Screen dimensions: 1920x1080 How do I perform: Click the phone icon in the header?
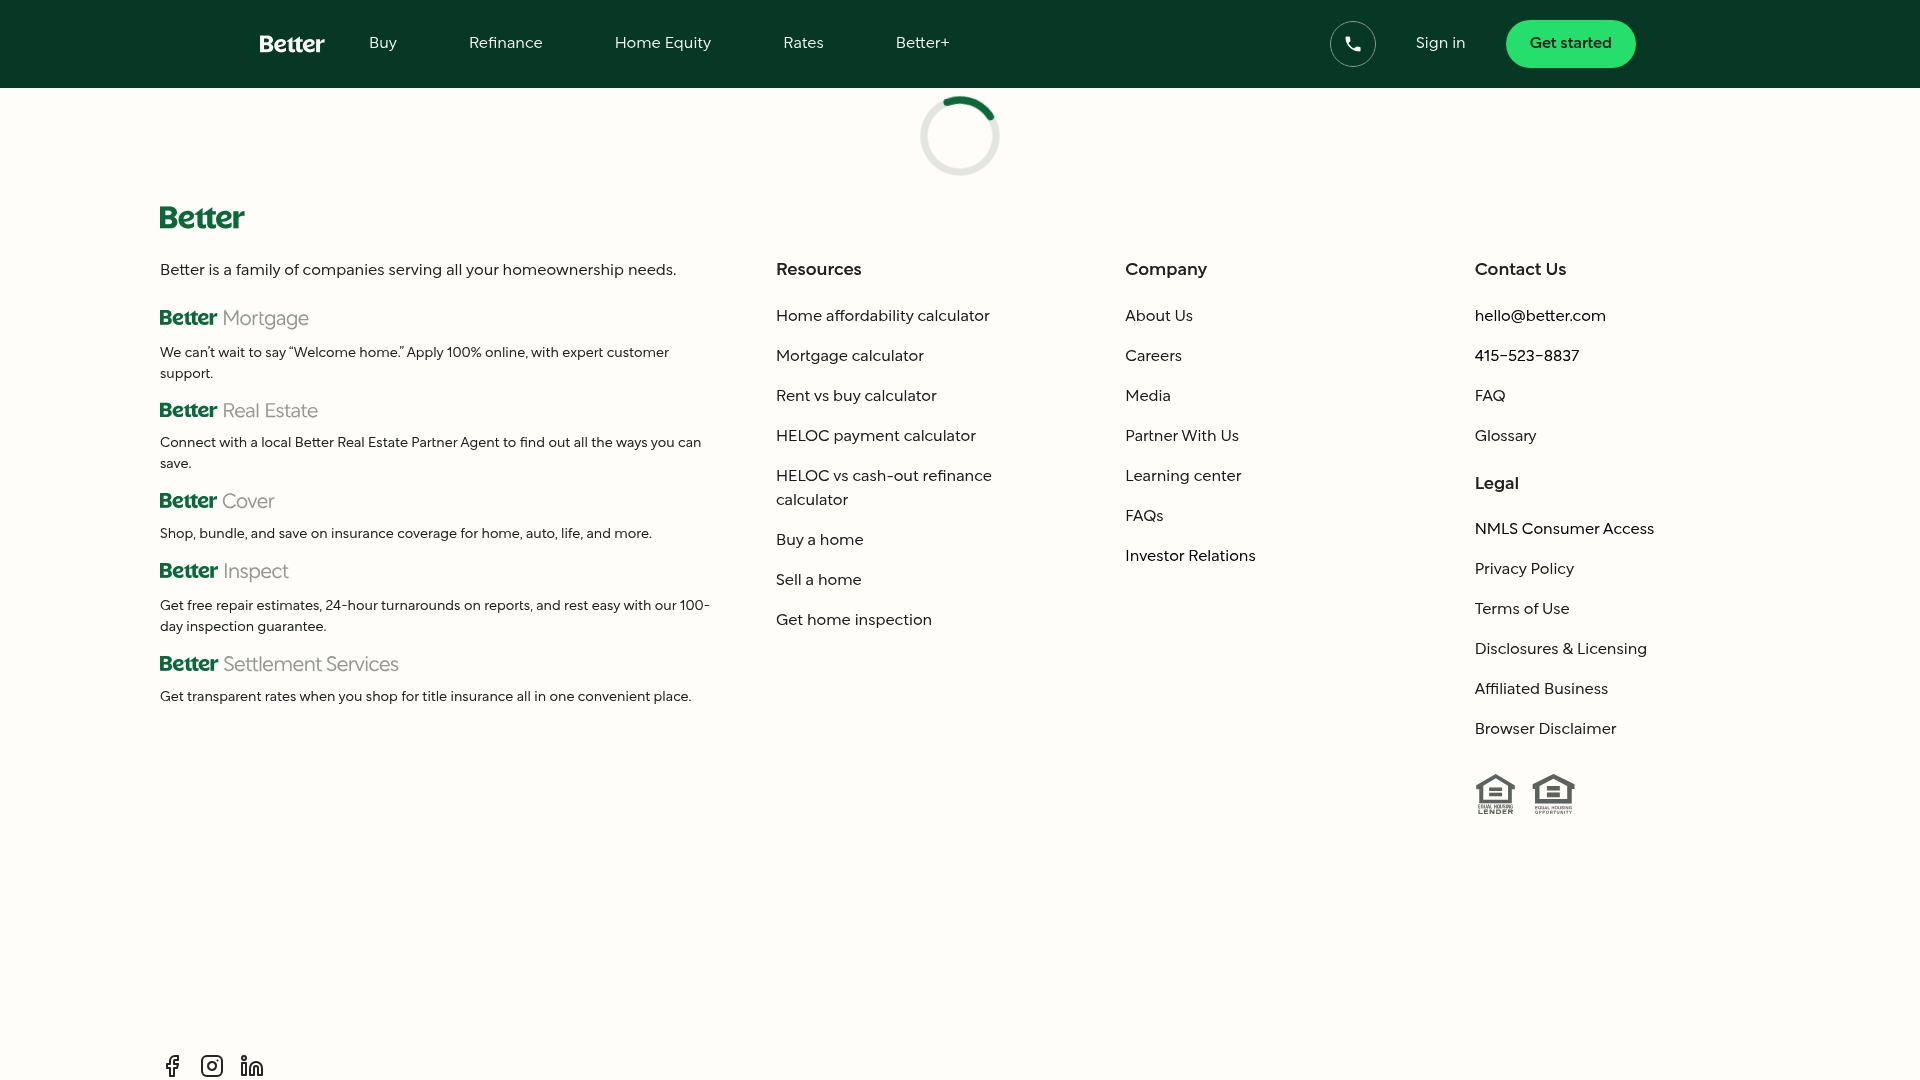1352,43
